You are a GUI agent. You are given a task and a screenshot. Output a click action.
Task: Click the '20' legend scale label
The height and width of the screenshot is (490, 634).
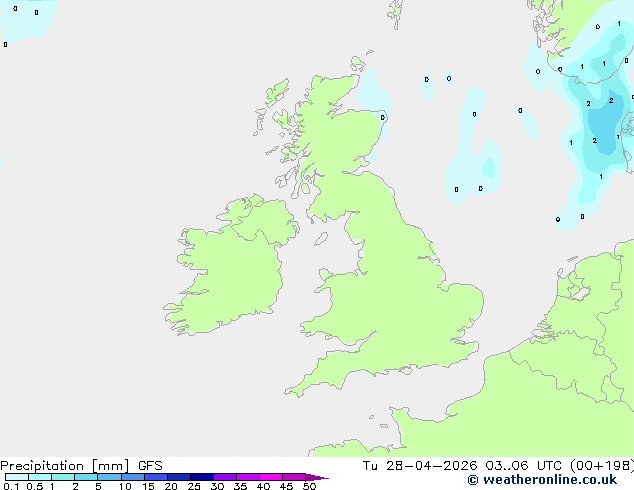171,486
